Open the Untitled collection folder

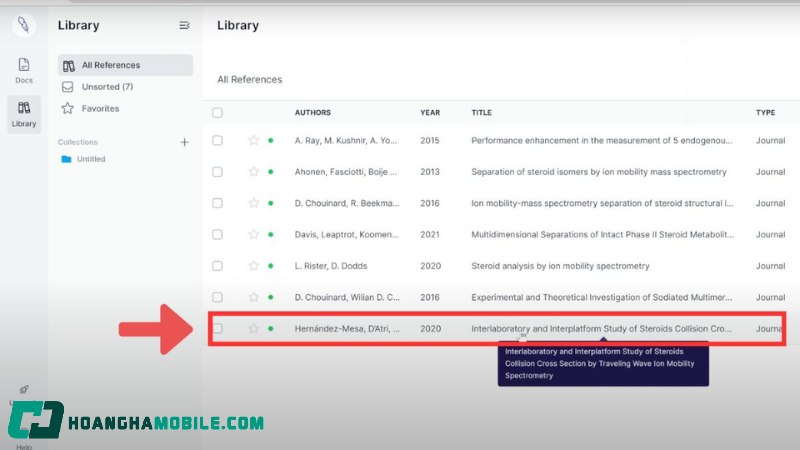90,159
